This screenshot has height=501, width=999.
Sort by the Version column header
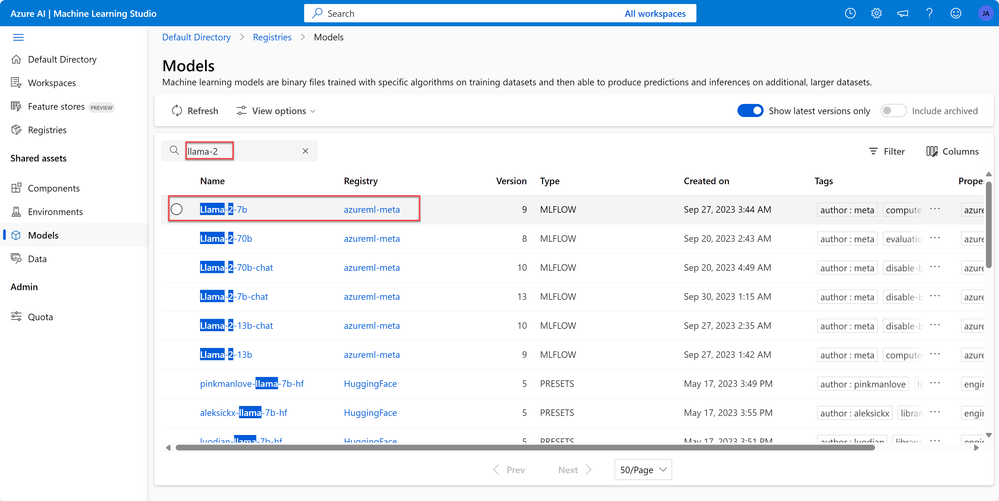(512, 181)
